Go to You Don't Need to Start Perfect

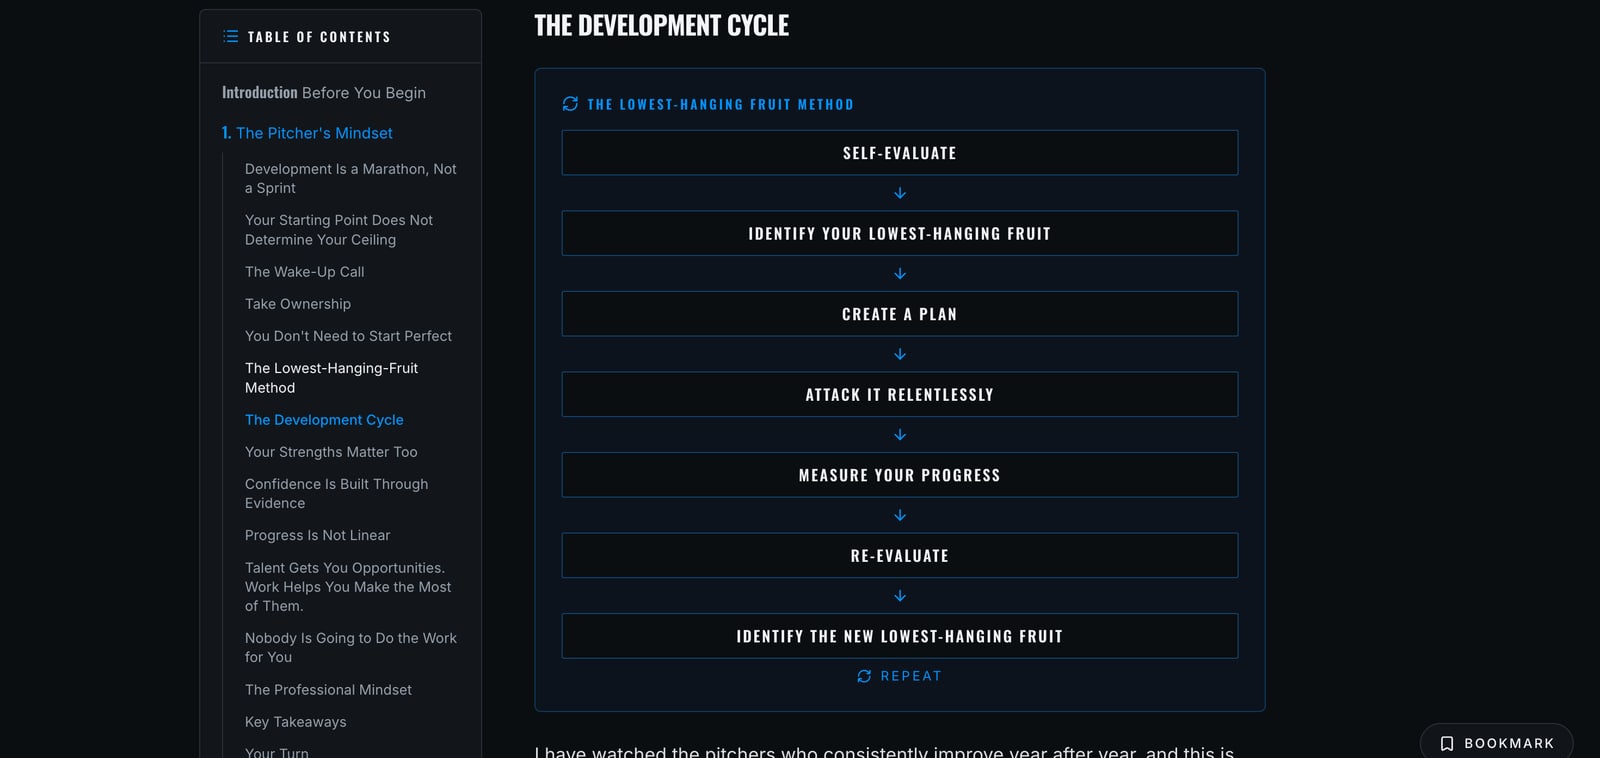(x=348, y=336)
